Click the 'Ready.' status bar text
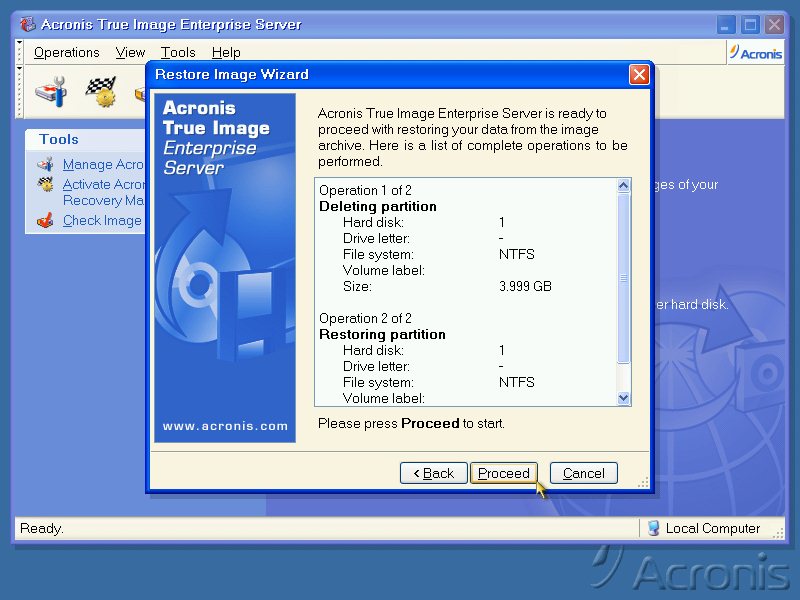The image size is (800, 600). 41,528
